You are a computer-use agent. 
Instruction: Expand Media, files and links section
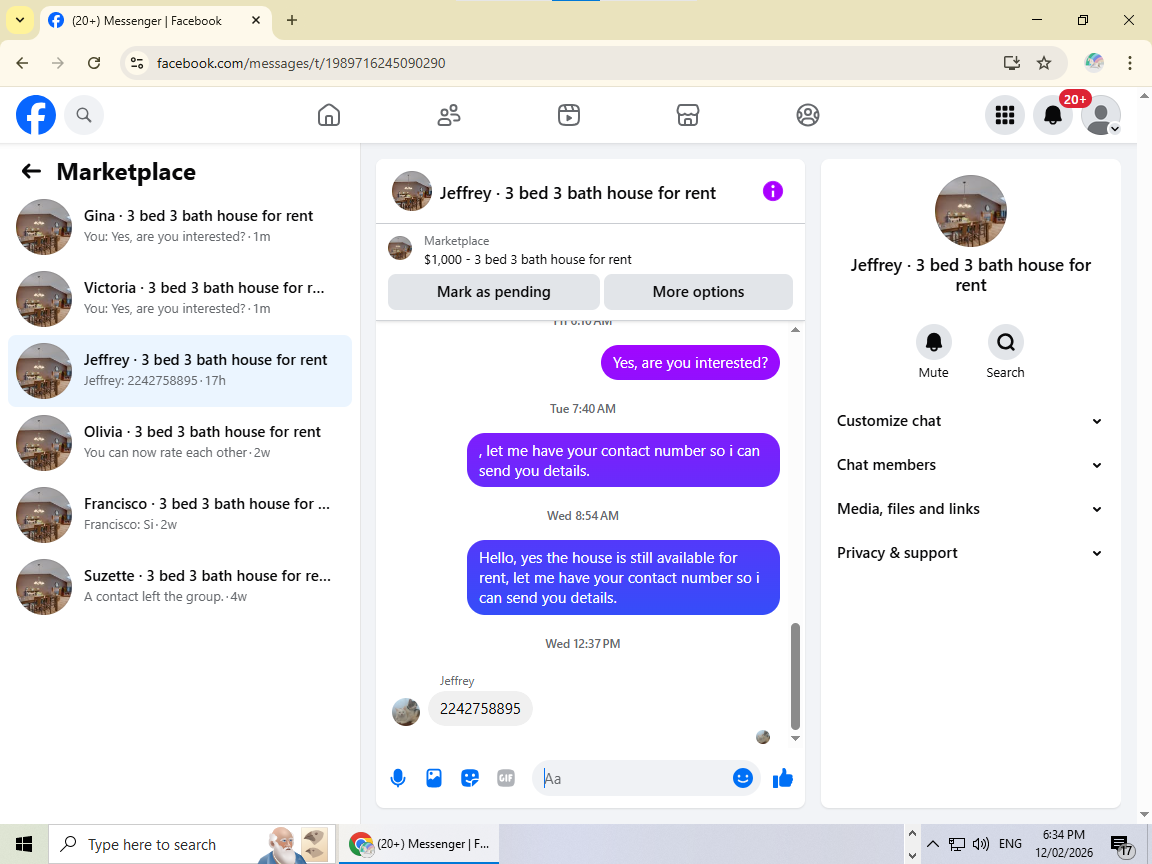[970, 509]
